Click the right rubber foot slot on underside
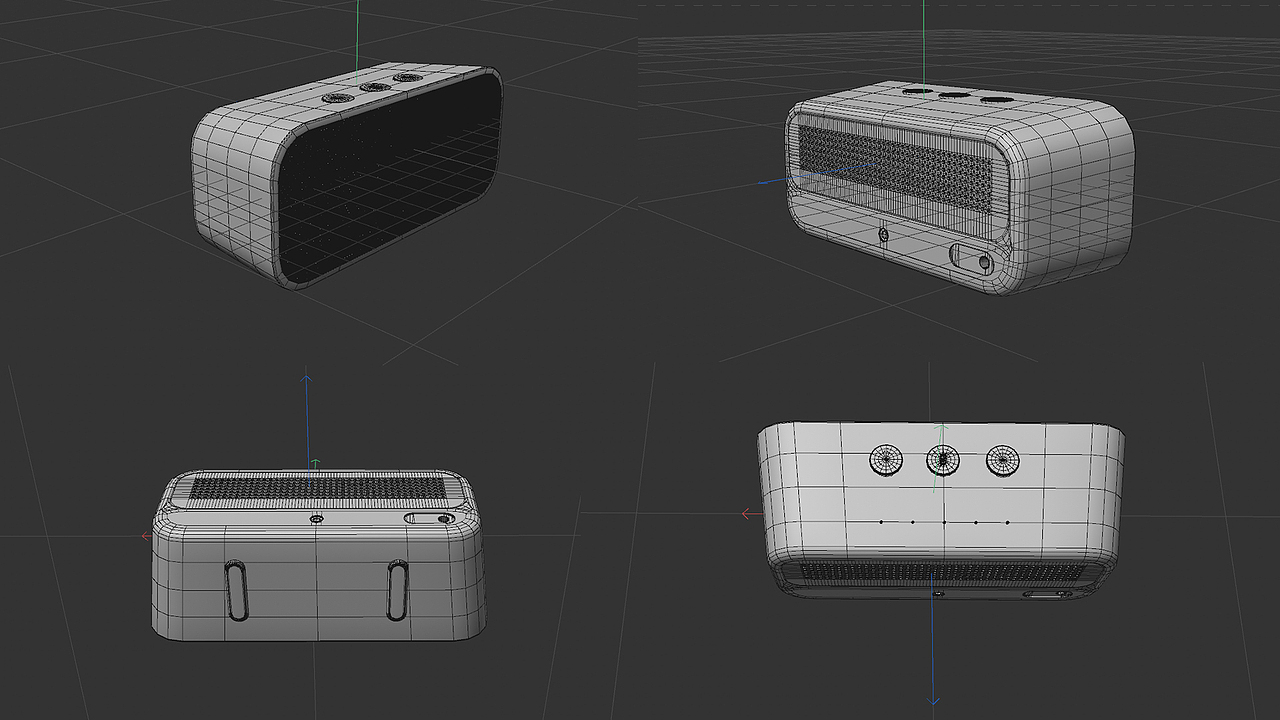This screenshot has height=720, width=1280. (x=397, y=590)
